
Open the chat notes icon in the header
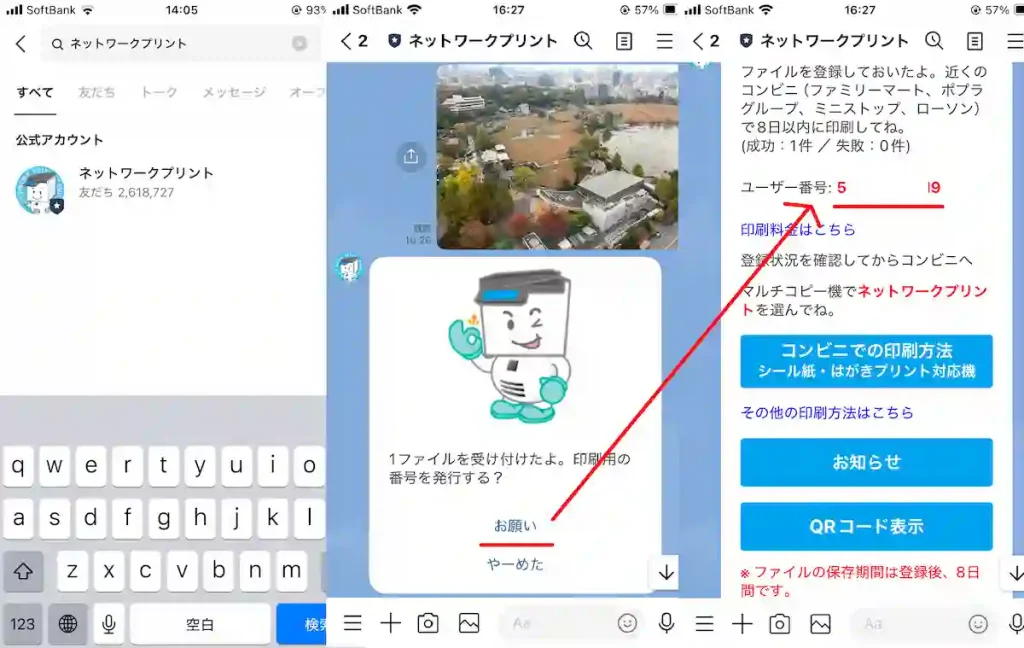[x=623, y=41]
